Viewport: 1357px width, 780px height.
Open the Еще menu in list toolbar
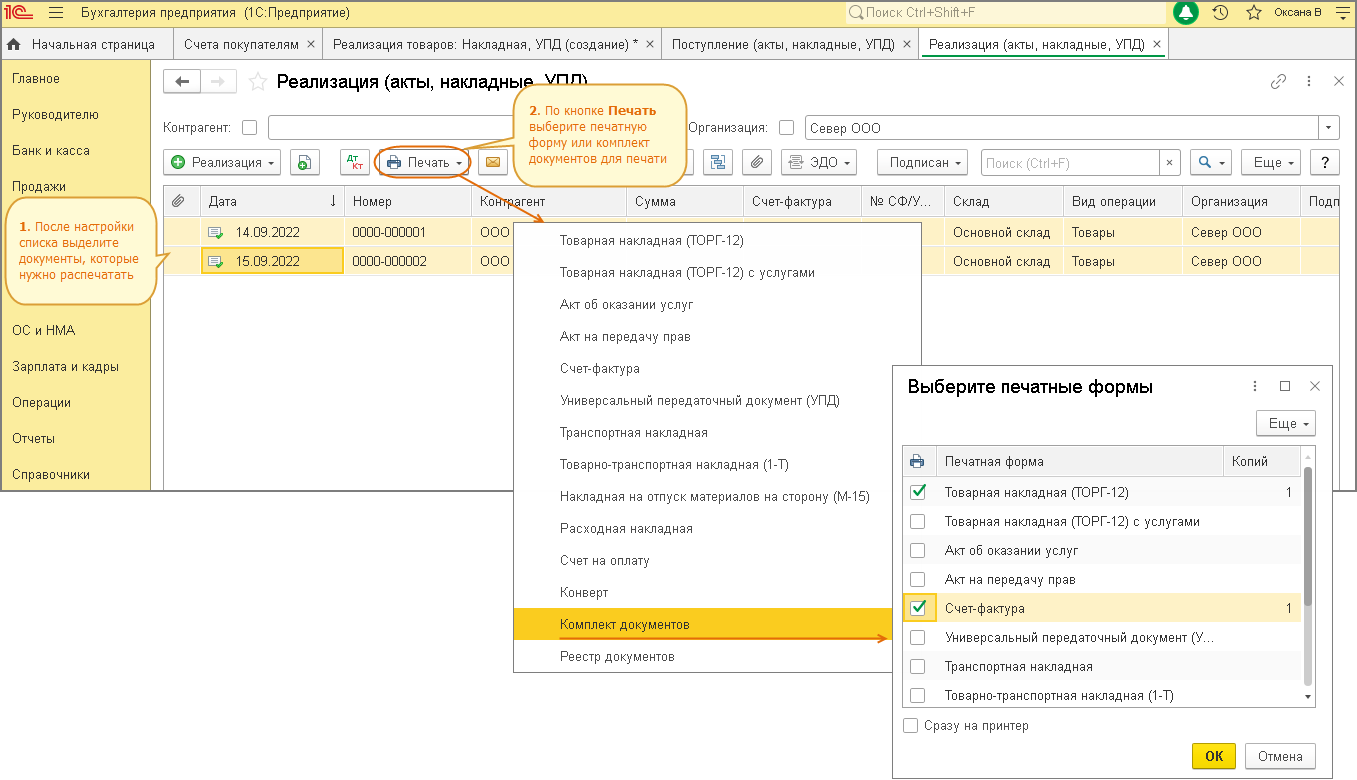coord(1271,162)
